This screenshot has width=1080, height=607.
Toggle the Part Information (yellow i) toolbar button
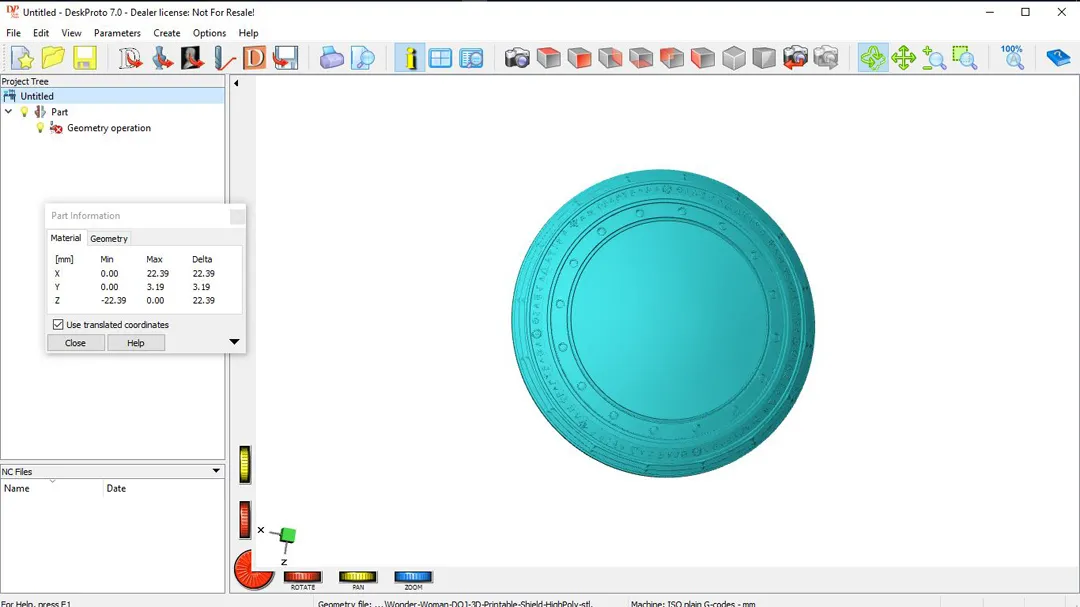click(410, 58)
